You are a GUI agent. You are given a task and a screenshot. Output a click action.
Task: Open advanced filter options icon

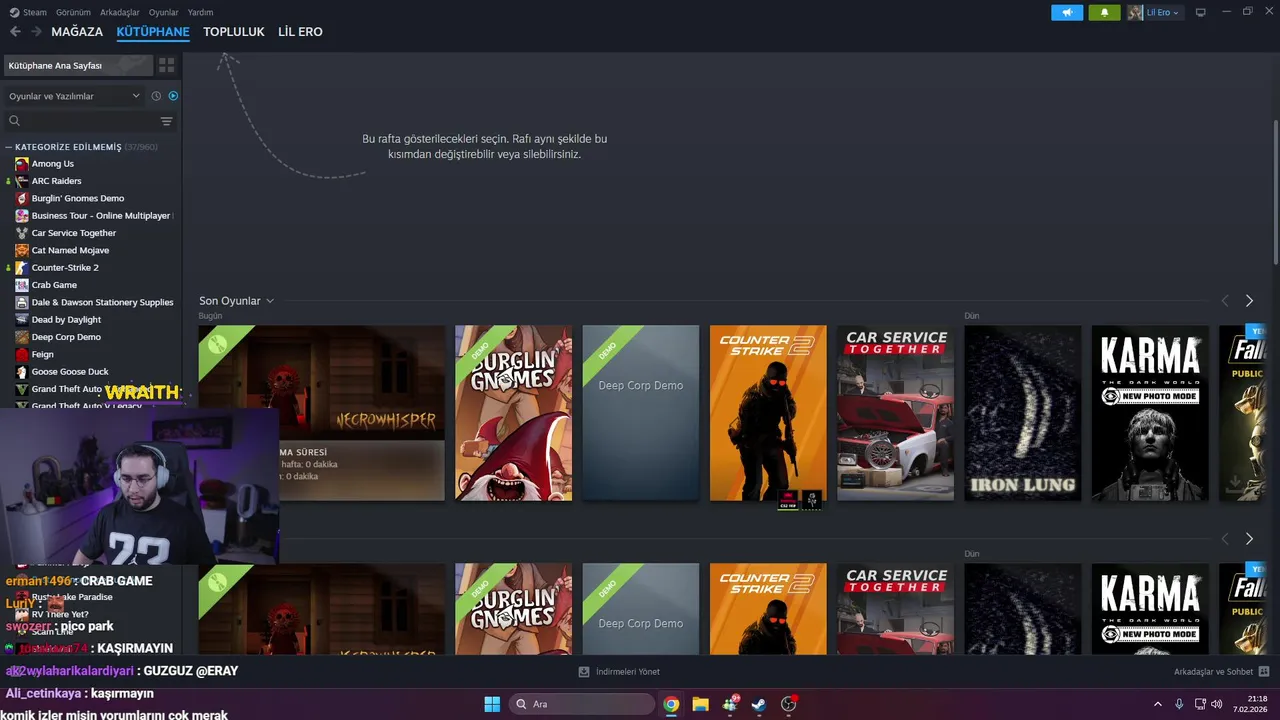[167, 121]
